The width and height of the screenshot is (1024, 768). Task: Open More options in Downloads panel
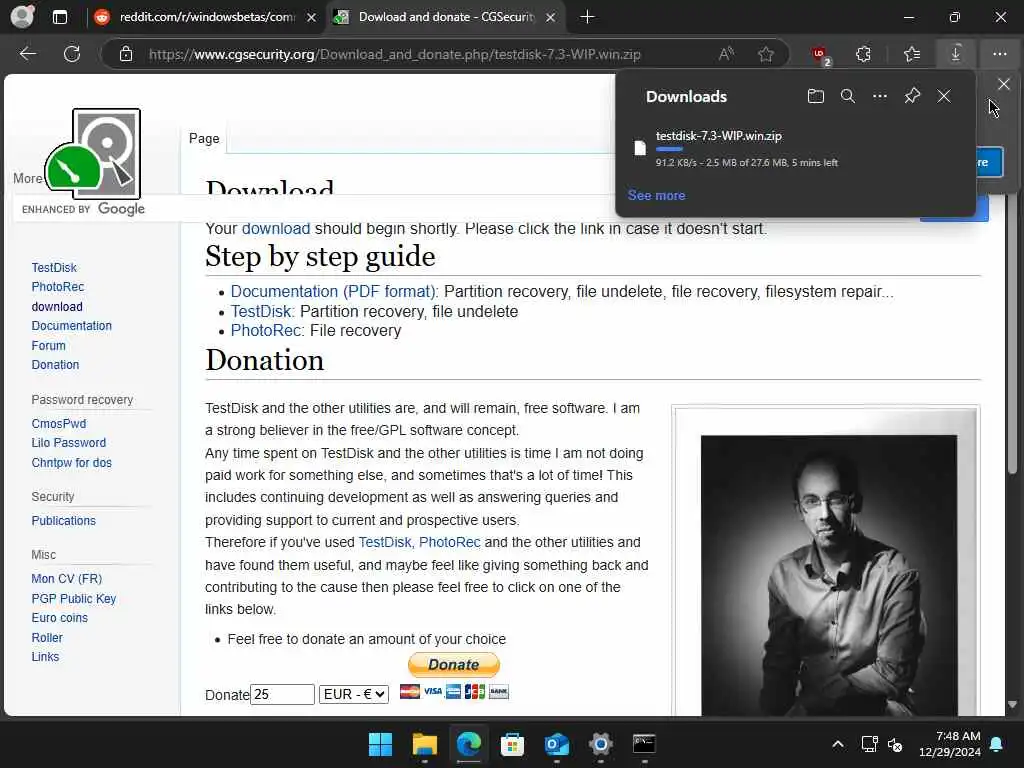(x=880, y=96)
